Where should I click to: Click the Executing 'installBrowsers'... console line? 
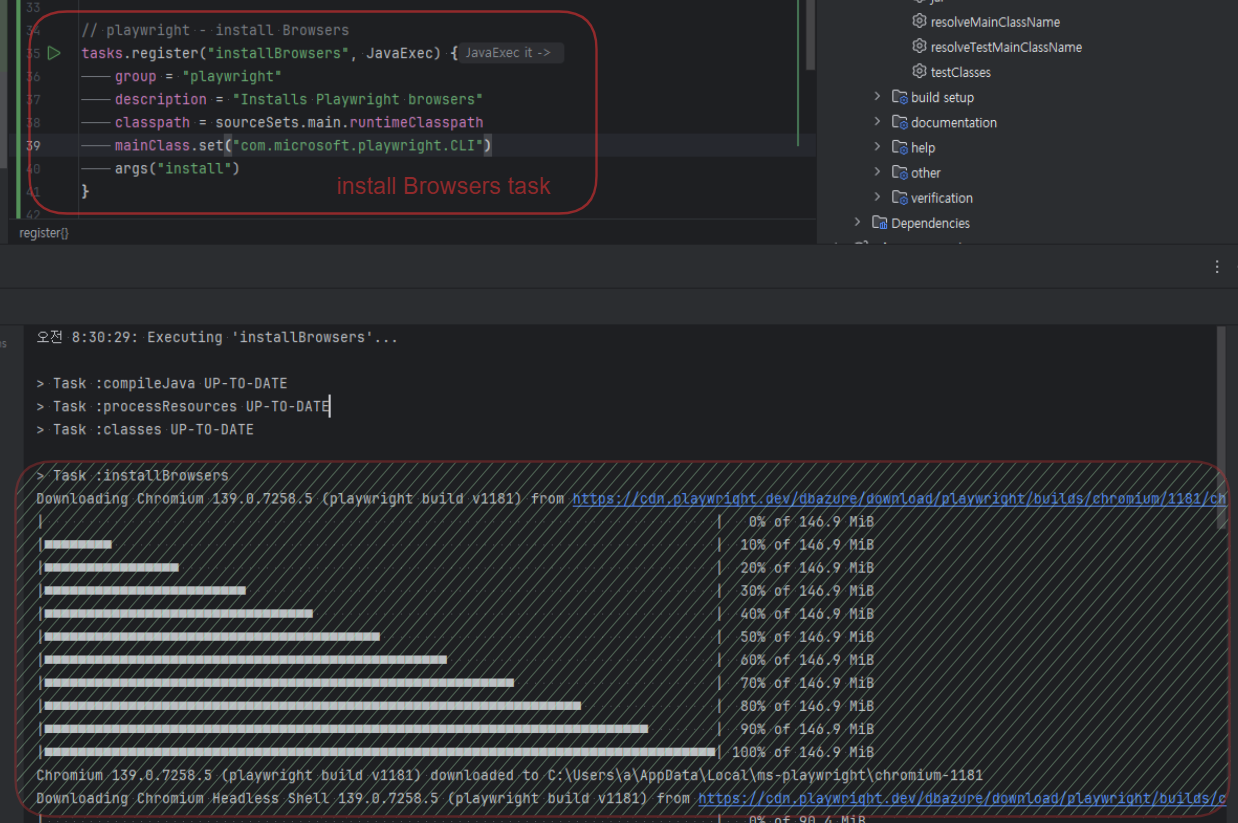[217, 337]
